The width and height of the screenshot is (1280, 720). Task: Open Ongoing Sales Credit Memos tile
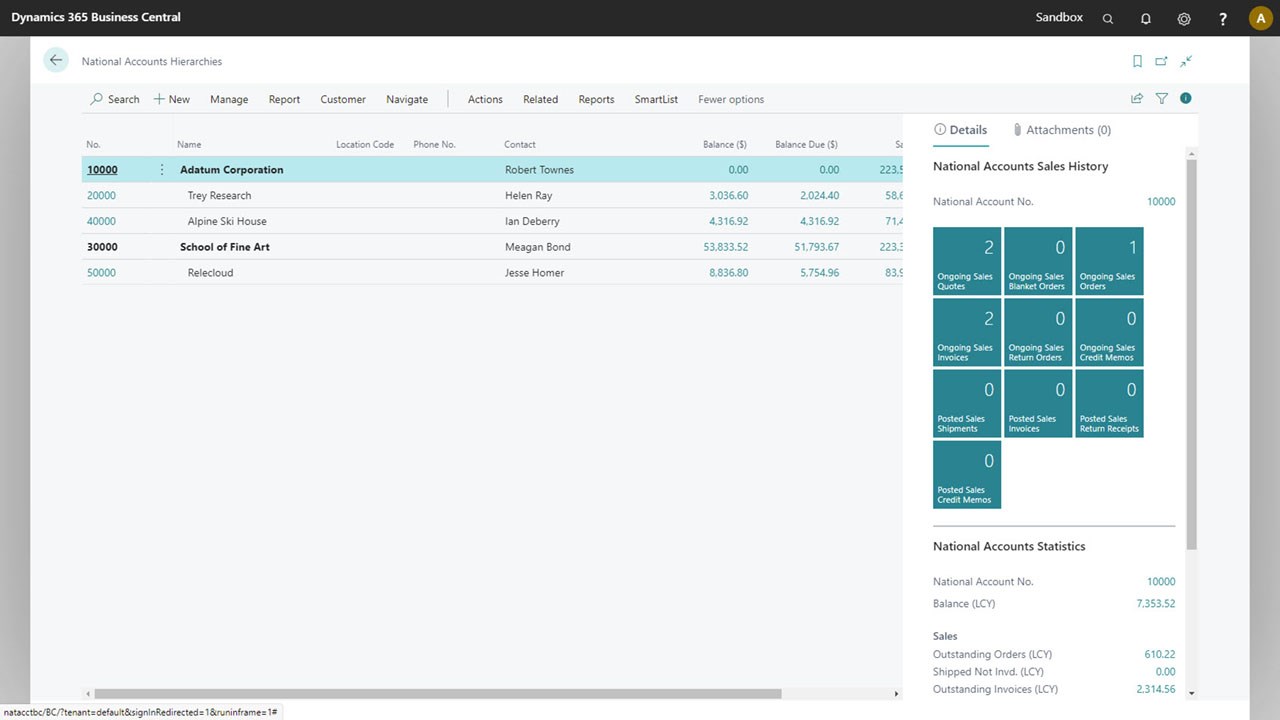[x=1109, y=332]
